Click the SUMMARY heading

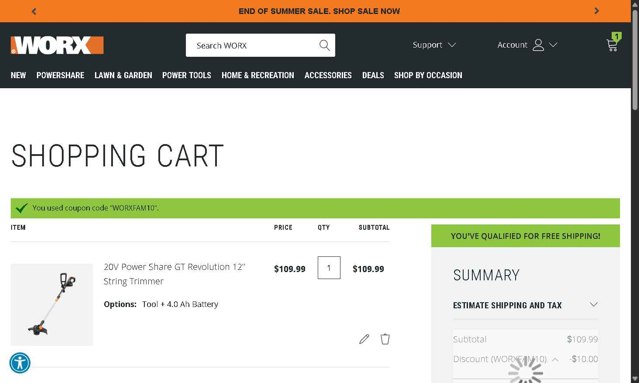click(x=486, y=275)
